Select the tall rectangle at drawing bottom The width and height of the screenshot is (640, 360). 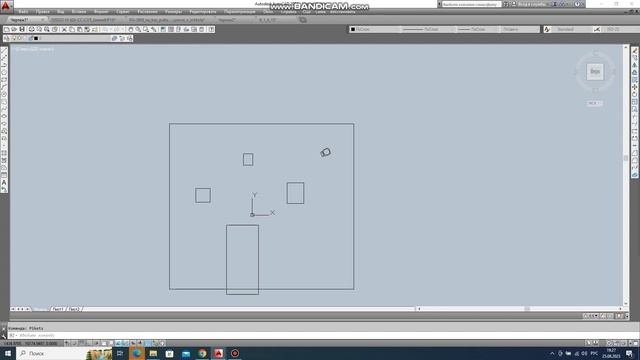(x=242, y=260)
